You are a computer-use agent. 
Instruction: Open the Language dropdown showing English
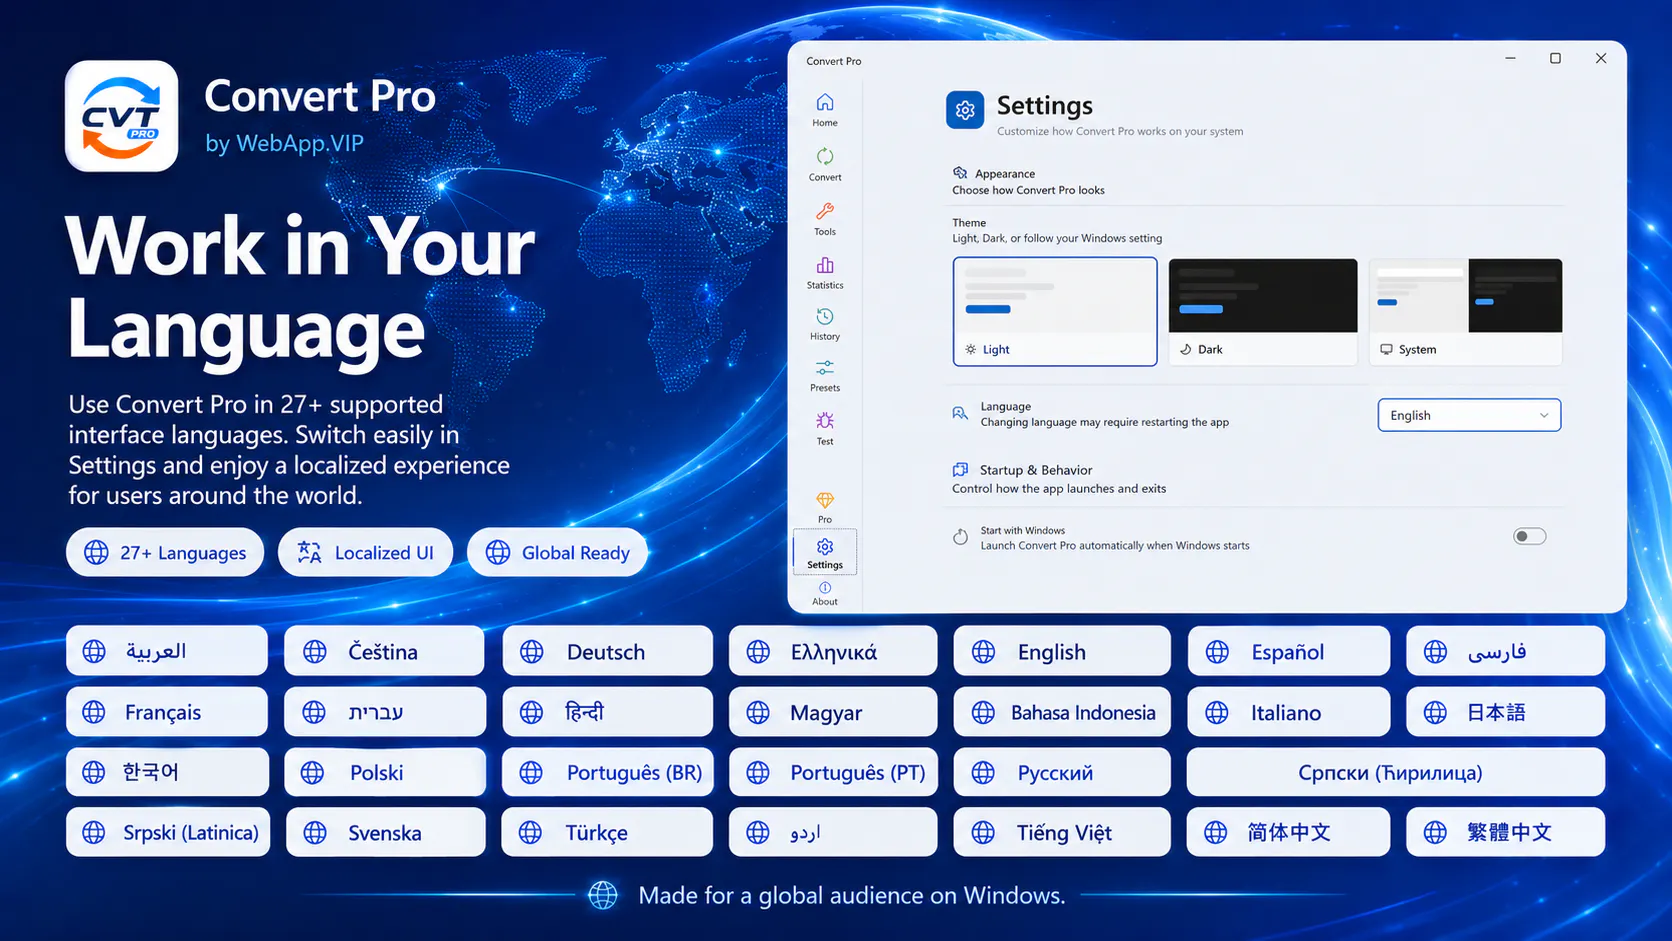[1469, 415]
